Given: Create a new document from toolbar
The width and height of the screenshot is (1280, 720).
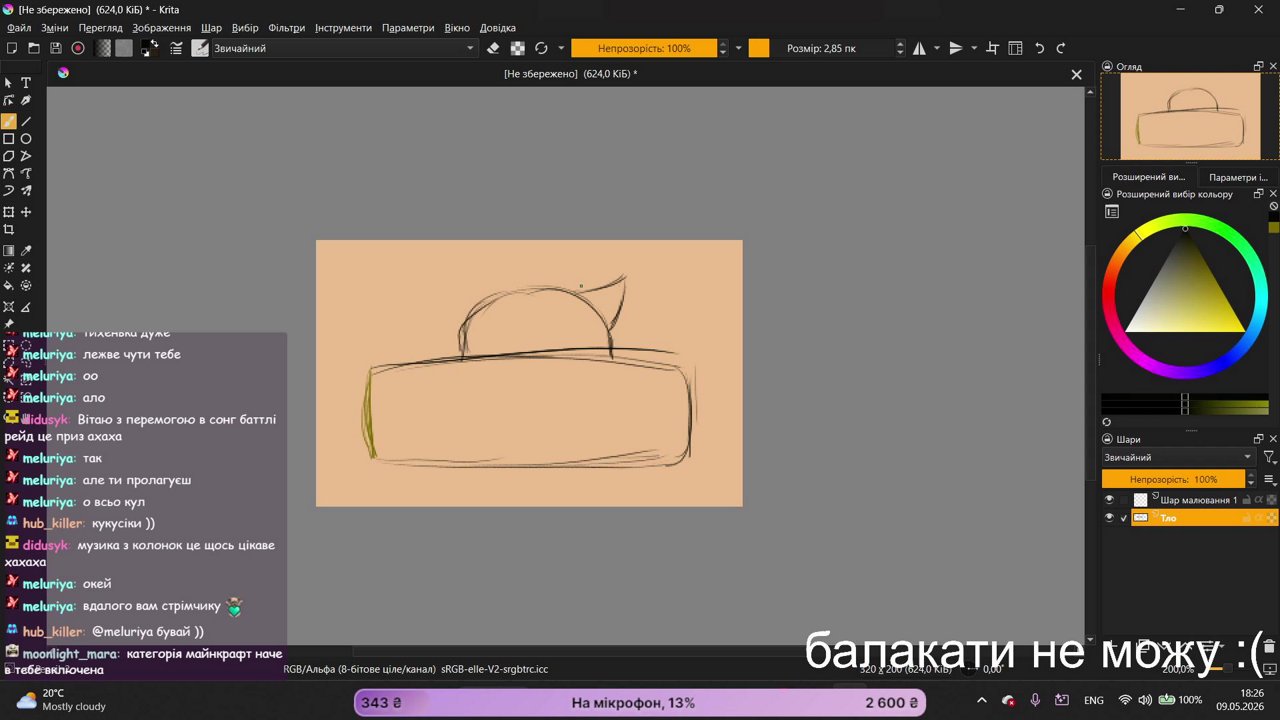Looking at the screenshot, I should click(12, 48).
